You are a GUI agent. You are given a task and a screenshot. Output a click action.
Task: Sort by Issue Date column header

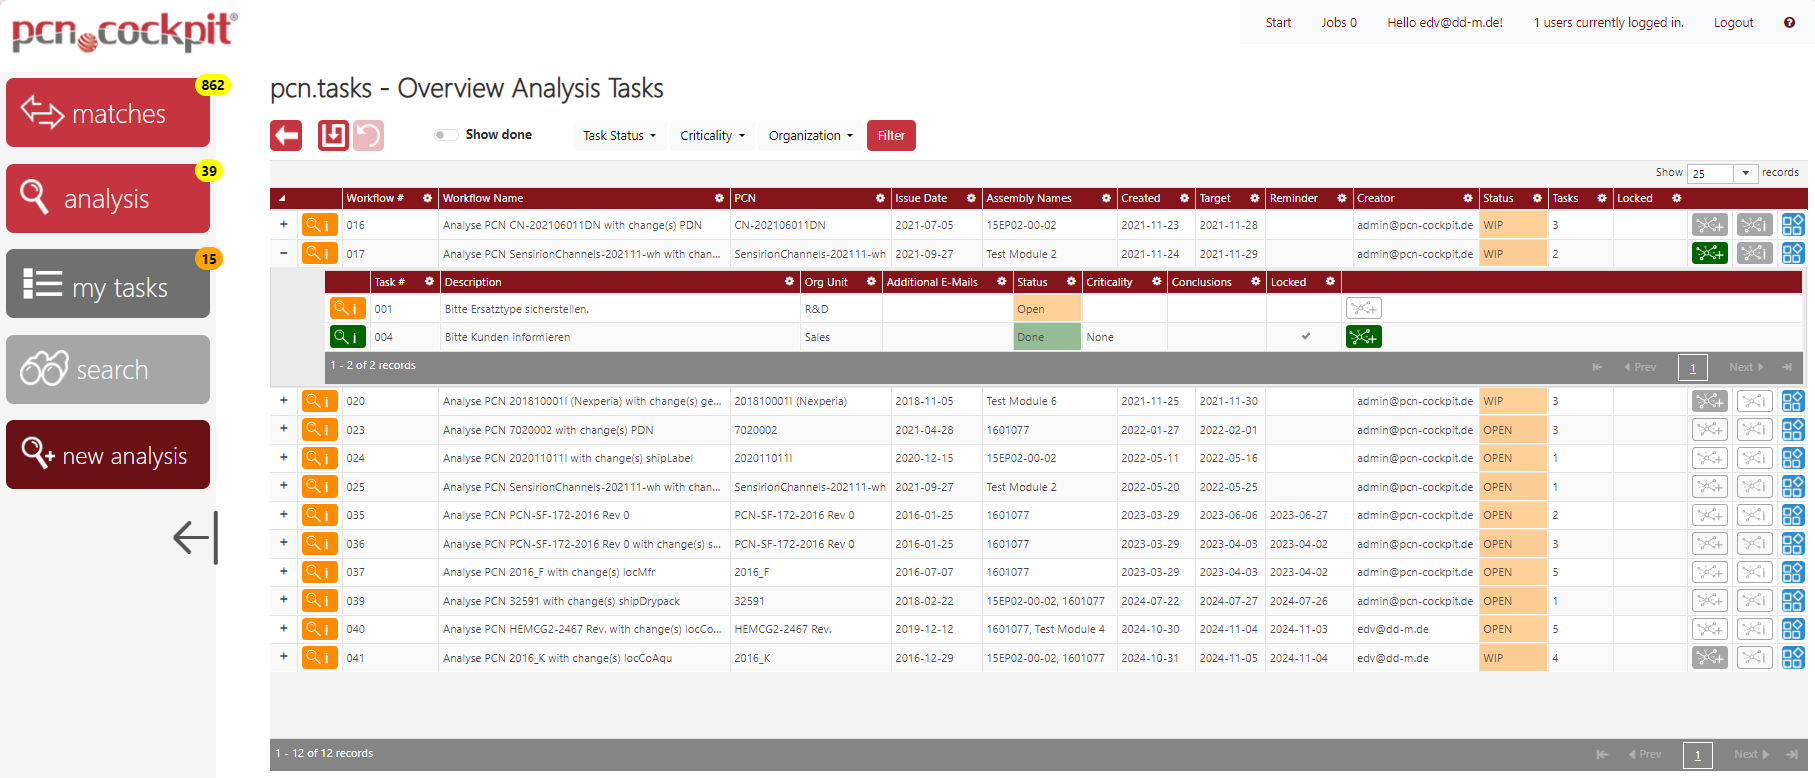921,198
